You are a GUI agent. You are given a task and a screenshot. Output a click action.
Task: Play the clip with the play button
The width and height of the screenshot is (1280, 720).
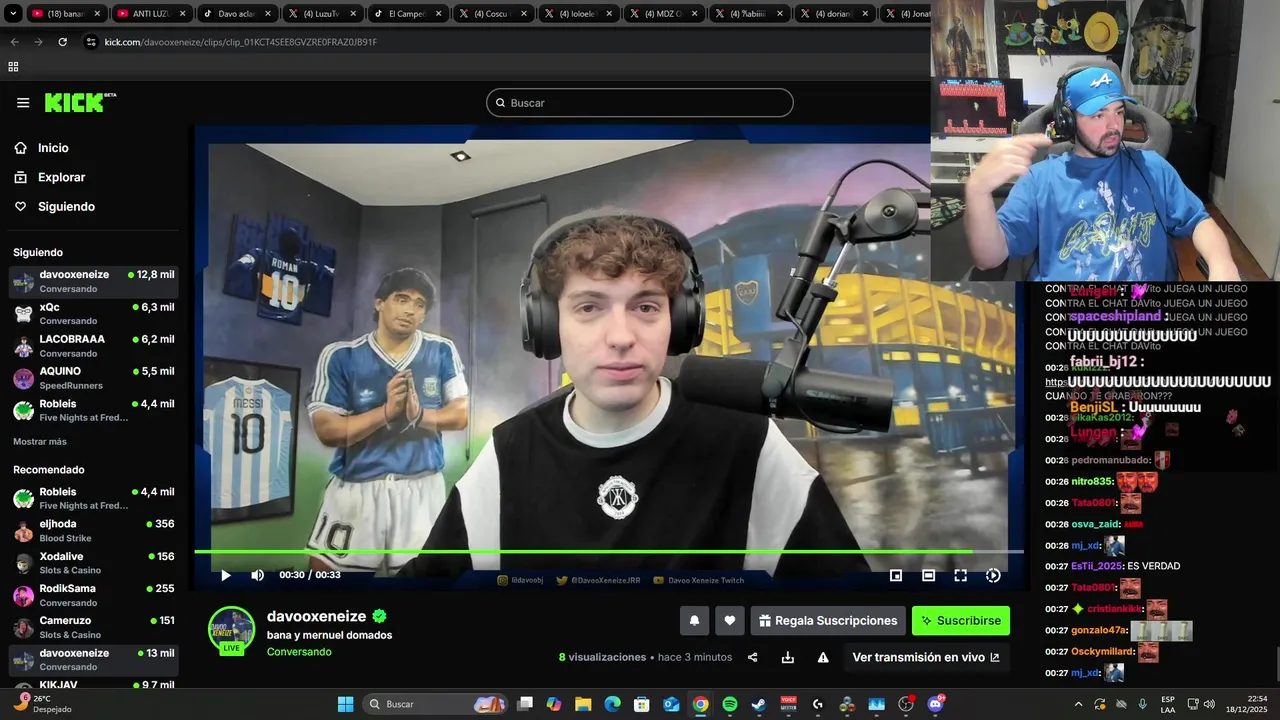226,575
